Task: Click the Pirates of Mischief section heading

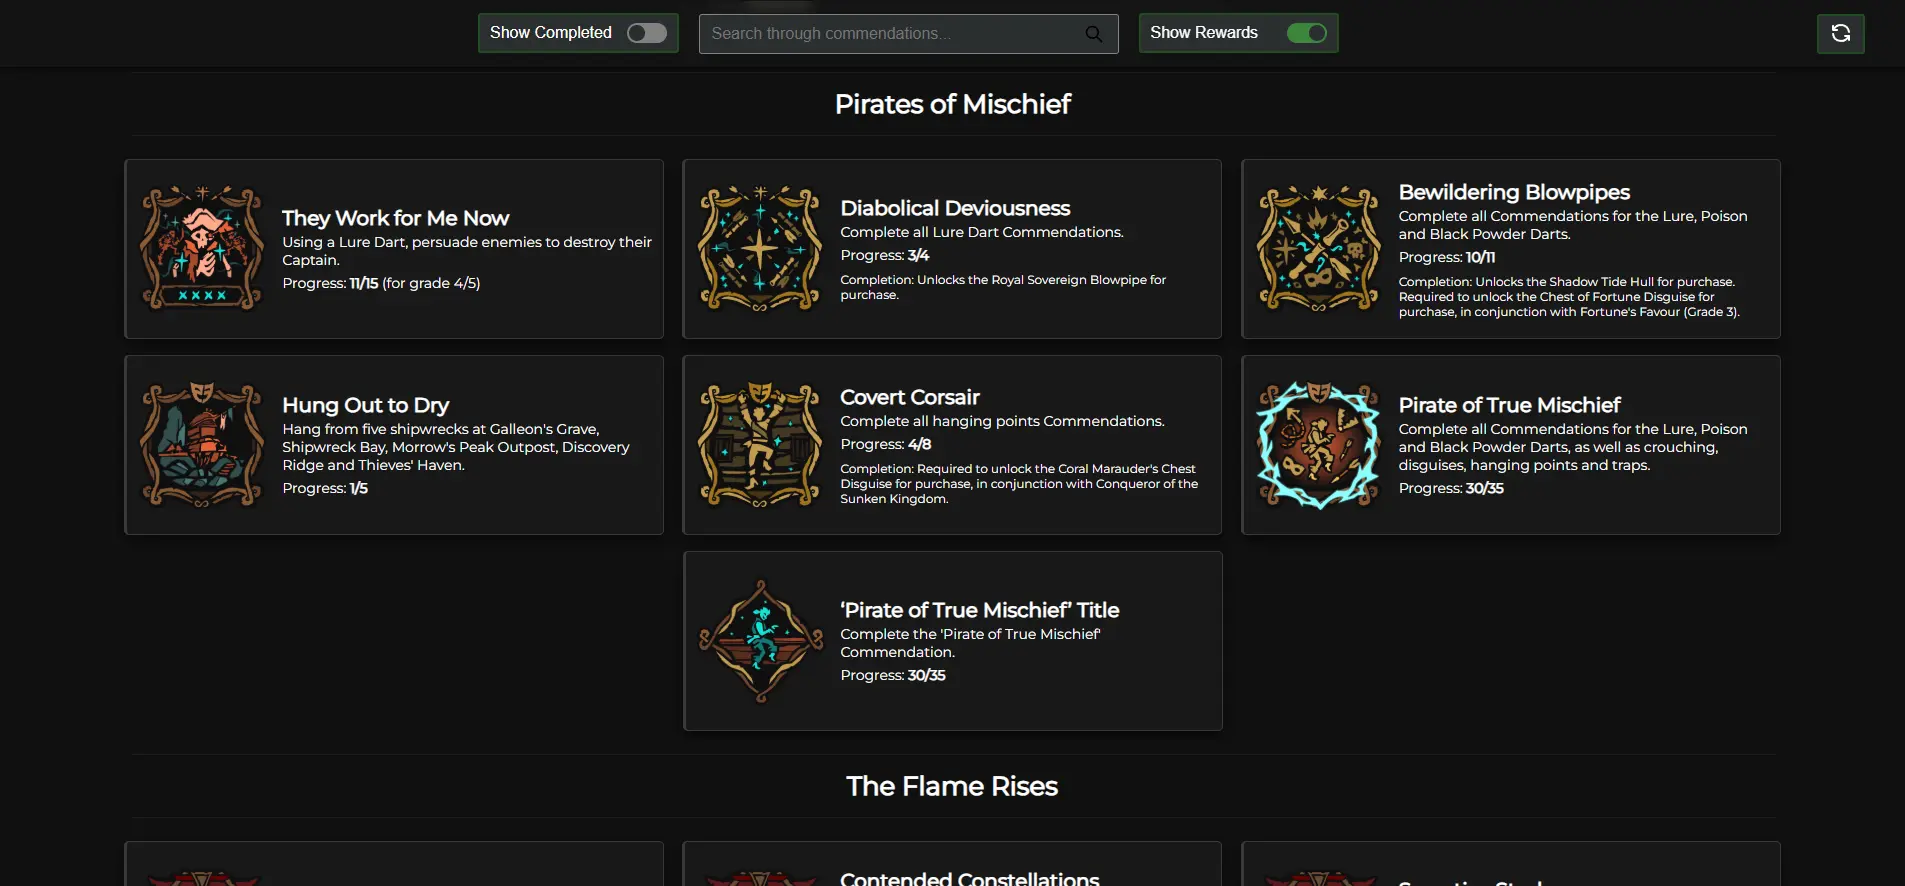Action: tap(952, 104)
